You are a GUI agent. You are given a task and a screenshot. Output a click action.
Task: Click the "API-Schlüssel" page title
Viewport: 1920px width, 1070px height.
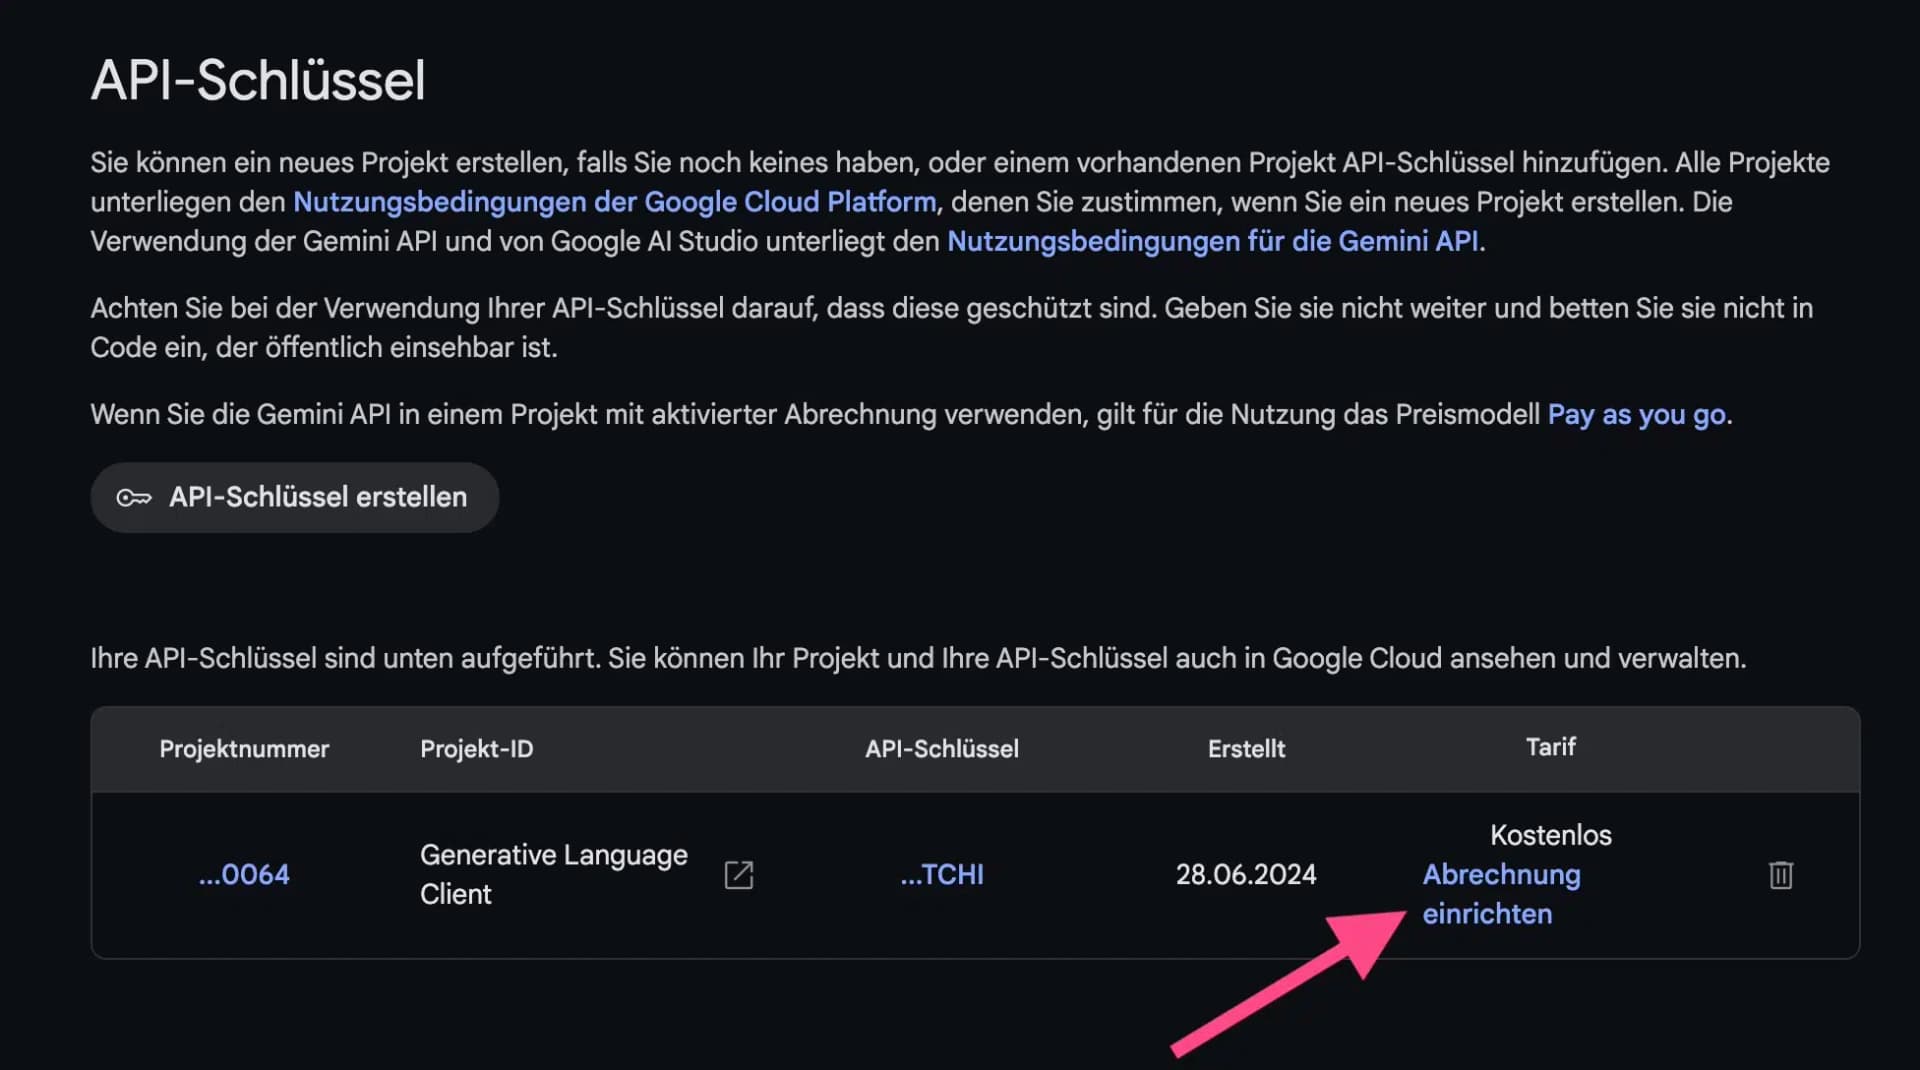click(x=257, y=80)
